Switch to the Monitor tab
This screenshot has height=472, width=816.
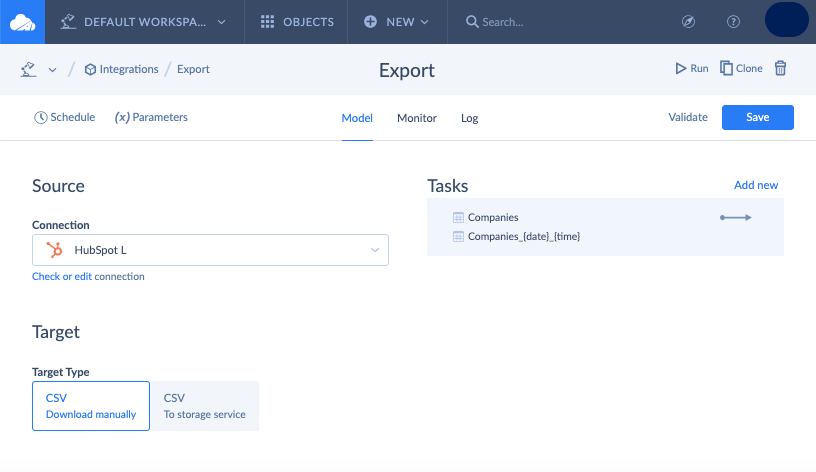point(417,118)
